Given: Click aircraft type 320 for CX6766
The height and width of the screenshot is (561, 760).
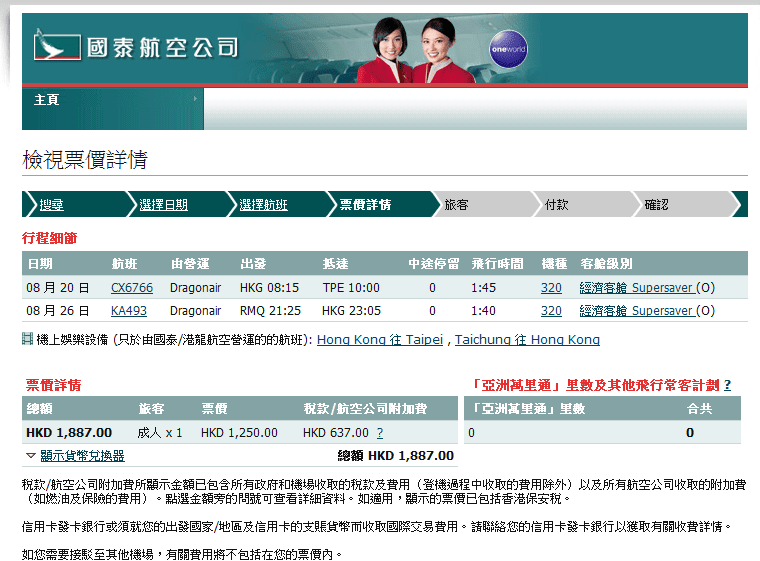Looking at the screenshot, I should (551, 288).
